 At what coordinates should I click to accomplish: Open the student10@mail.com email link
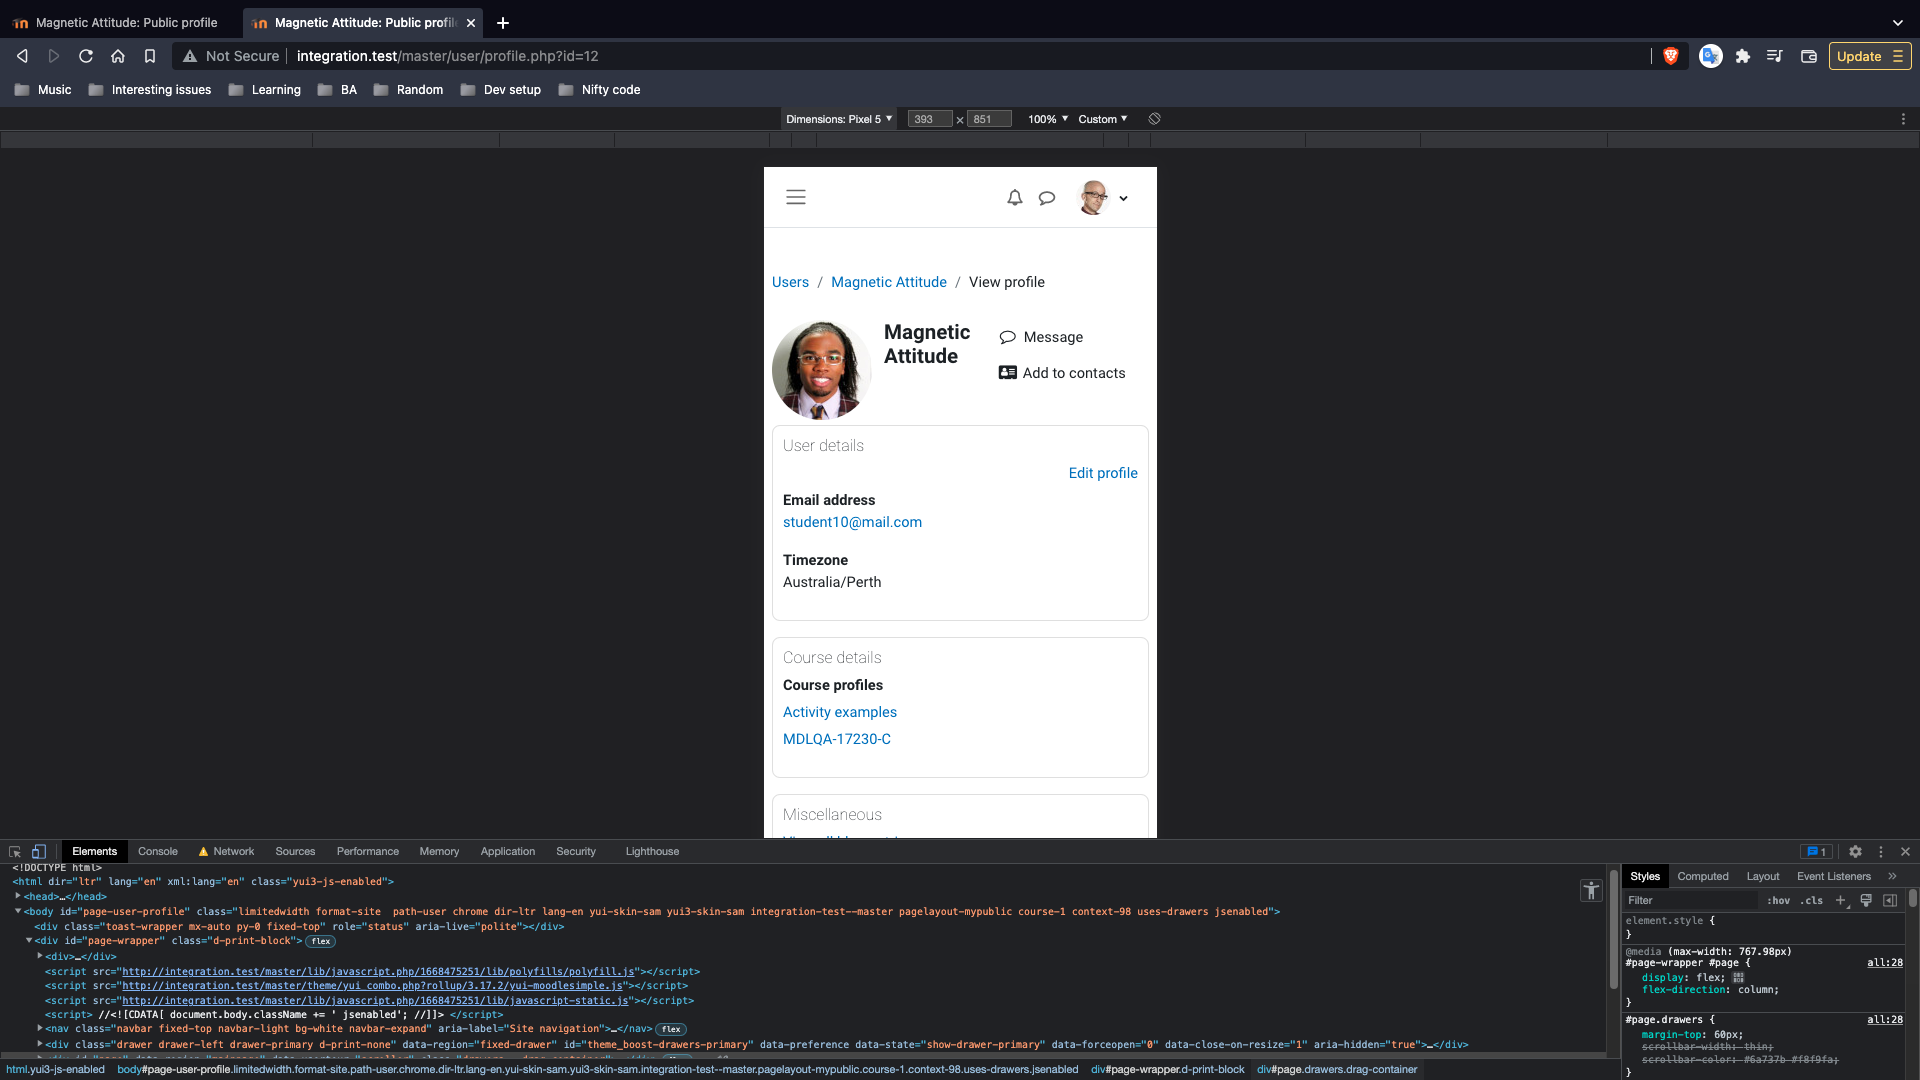852,522
